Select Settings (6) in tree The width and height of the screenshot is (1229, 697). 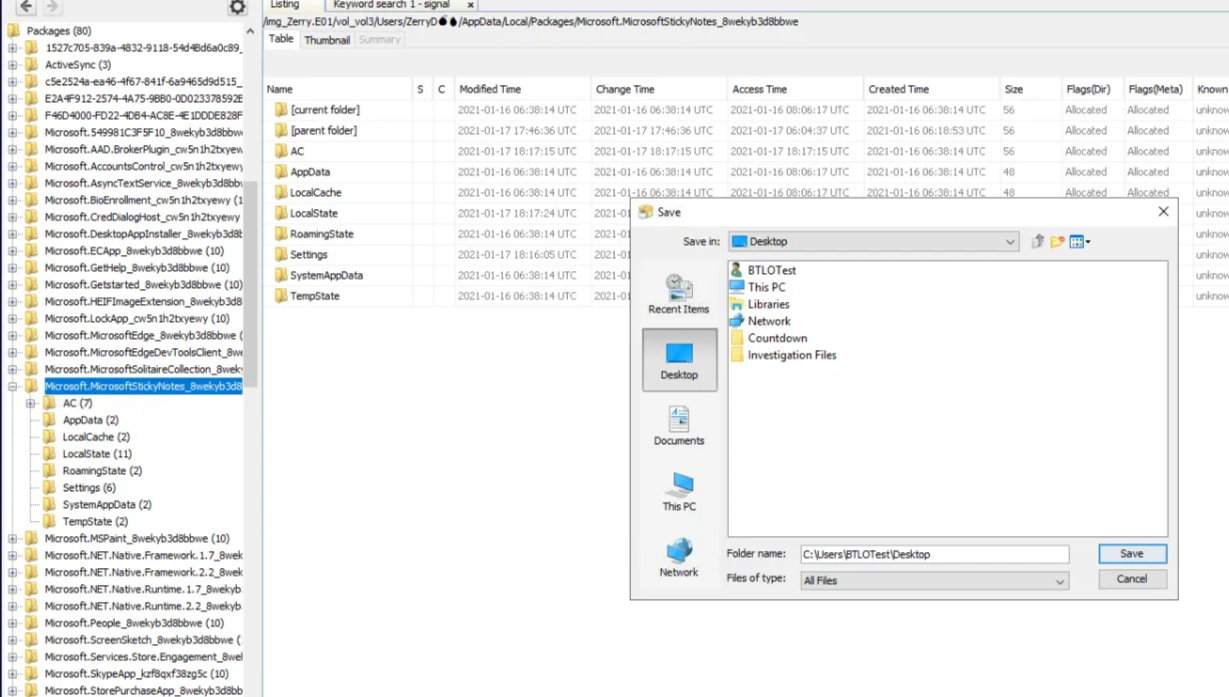click(x=89, y=488)
